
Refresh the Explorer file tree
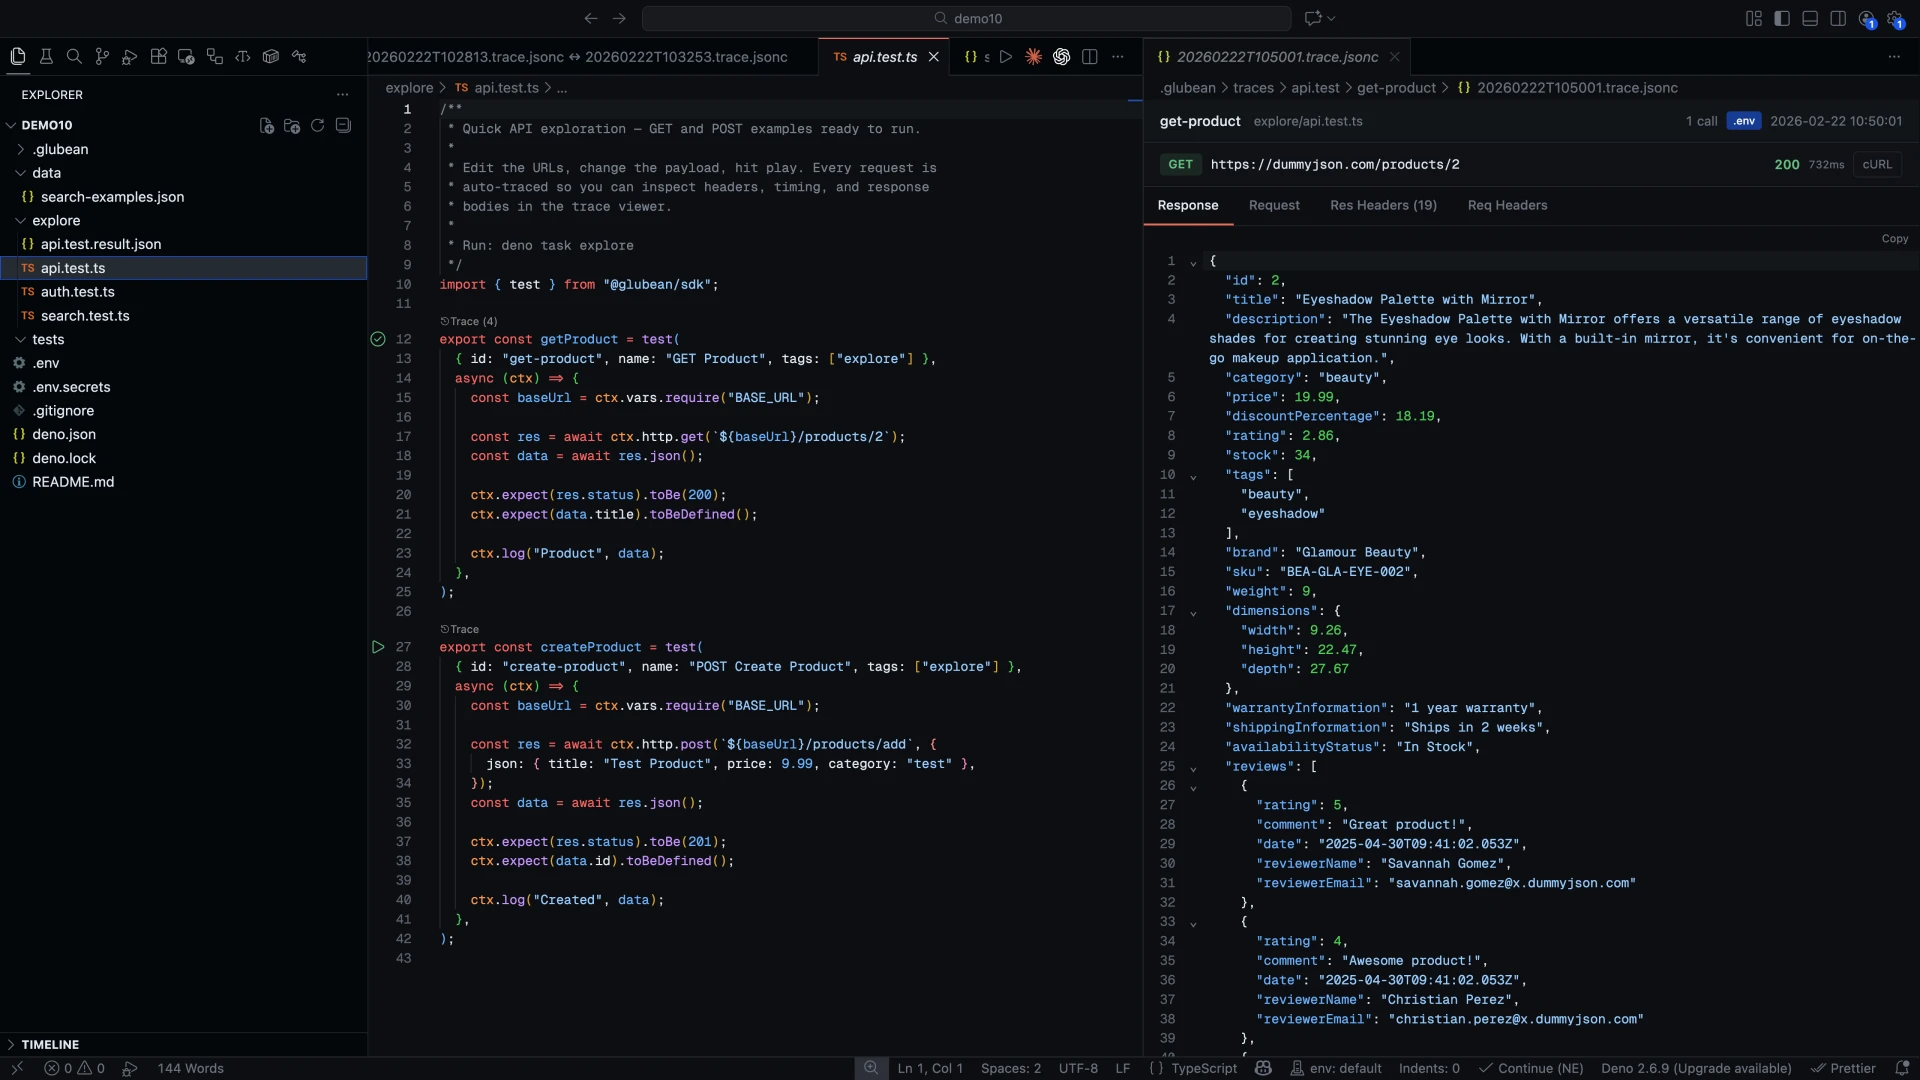pos(317,125)
